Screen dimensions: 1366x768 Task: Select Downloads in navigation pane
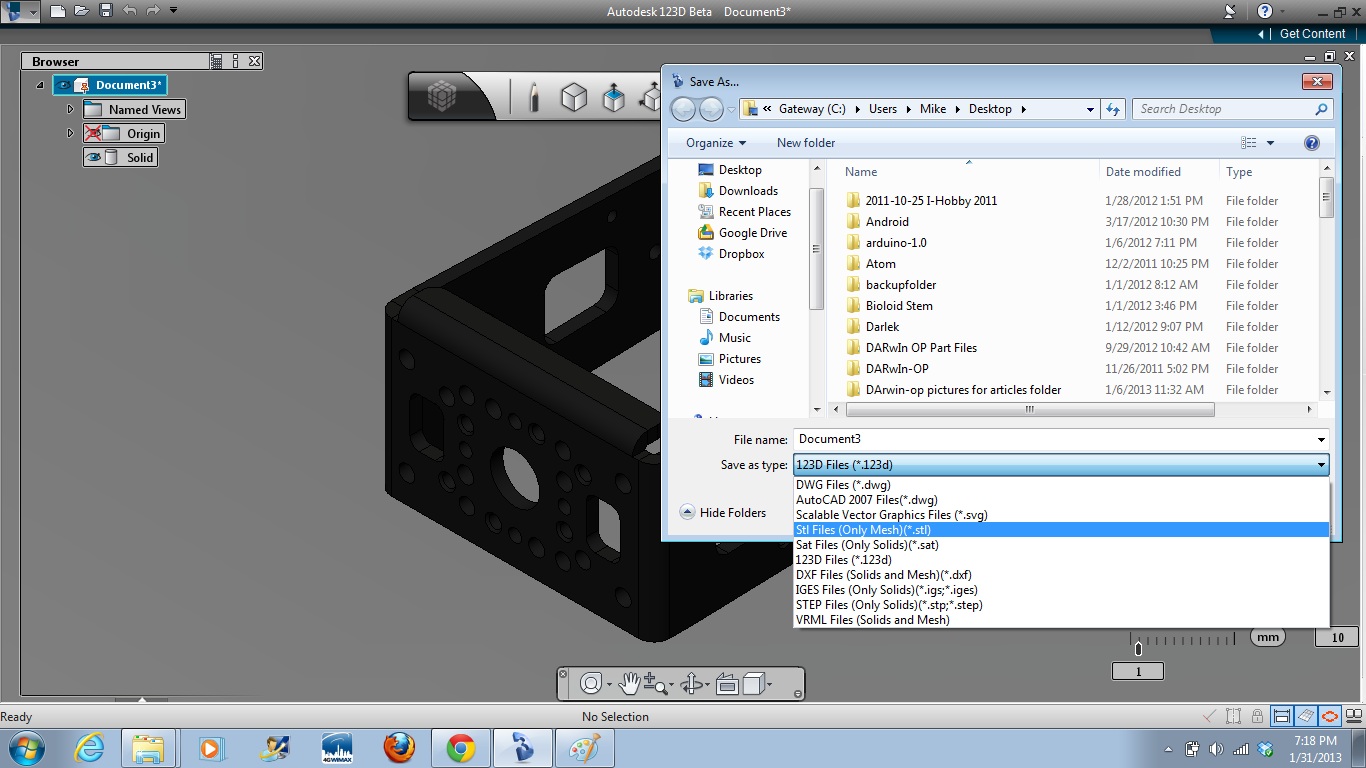point(748,191)
